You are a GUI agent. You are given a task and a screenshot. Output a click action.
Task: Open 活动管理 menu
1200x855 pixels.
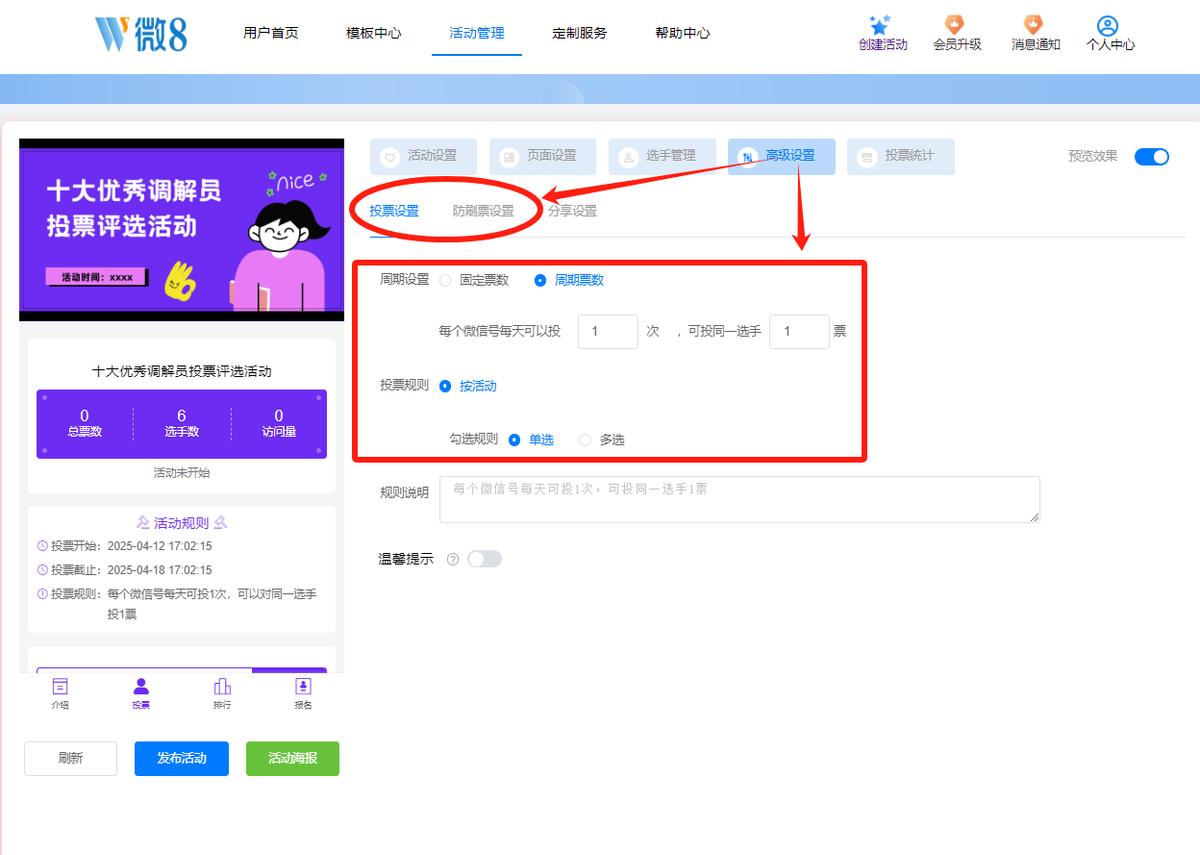click(477, 33)
